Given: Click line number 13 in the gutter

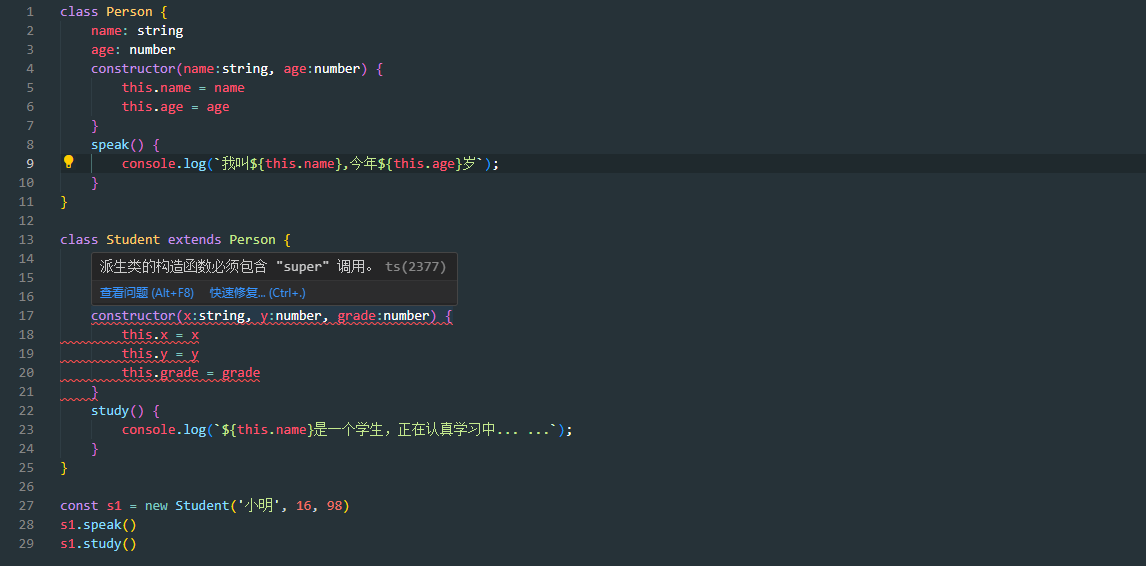Looking at the screenshot, I should pos(27,239).
